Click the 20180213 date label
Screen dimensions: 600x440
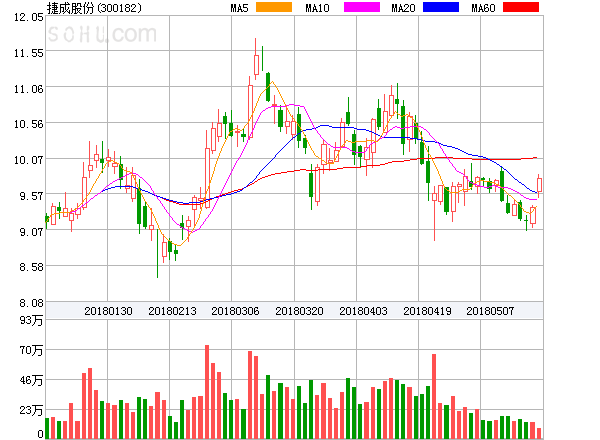[x=172, y=311]
